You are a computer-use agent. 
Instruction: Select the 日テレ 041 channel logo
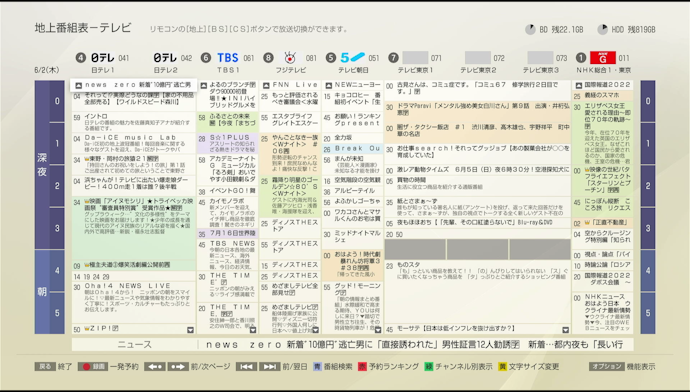(103, 58)
